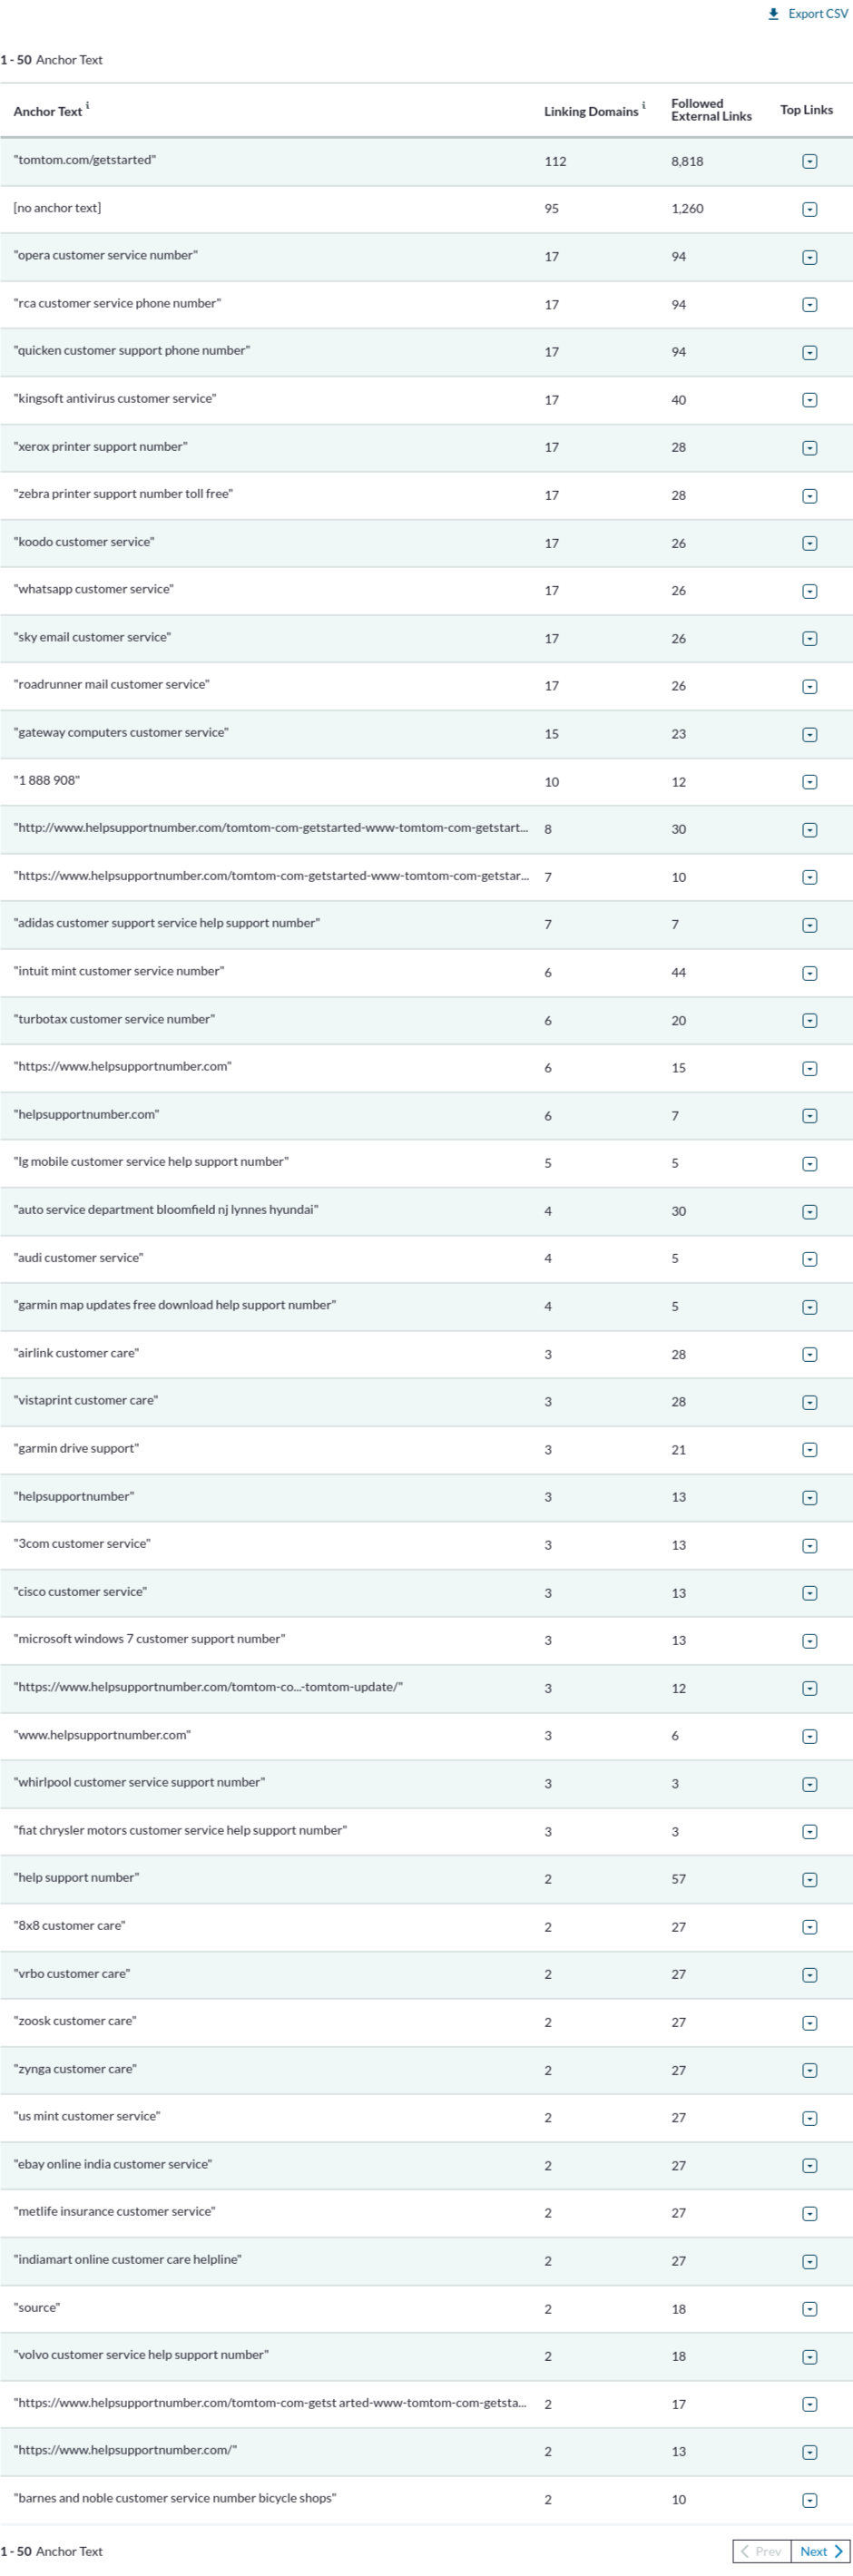Show top links for "whatsapp customer service"
853x2576 pixels.
tap(810, 591)
